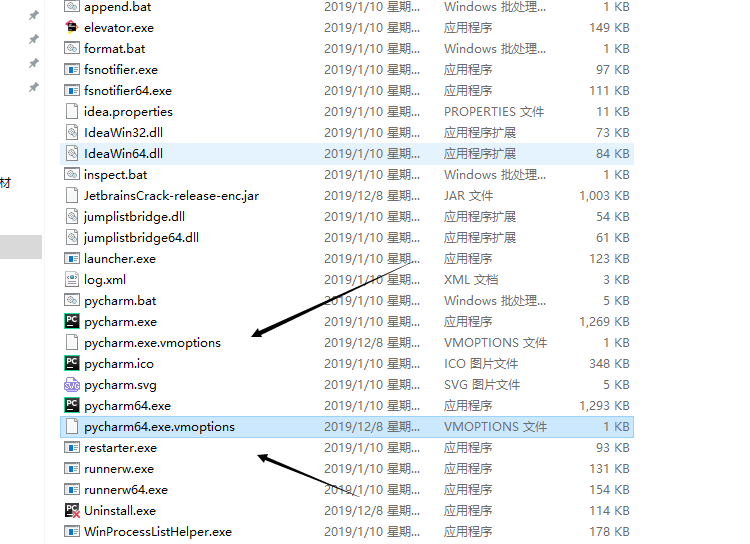750x544 pixels.
Task: Click the pycharm64.exe.vmoptions file icon
Action: 72,427
